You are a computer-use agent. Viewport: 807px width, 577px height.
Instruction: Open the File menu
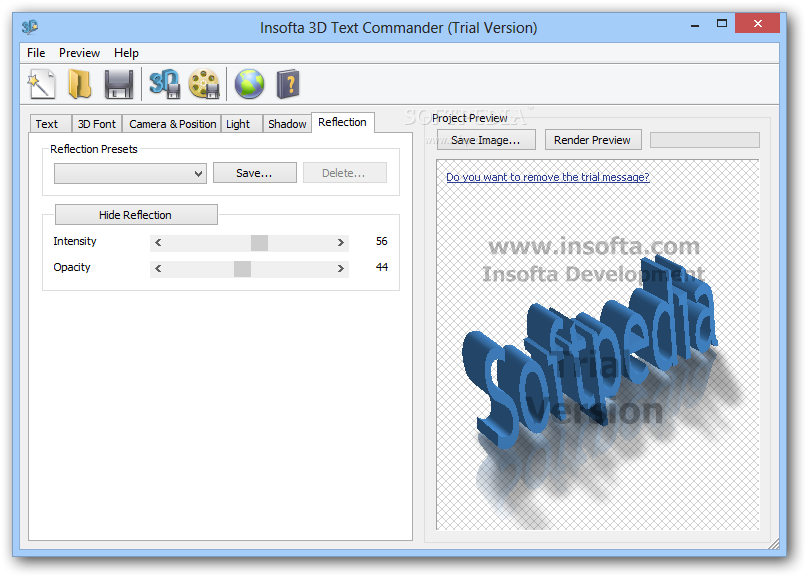tap(36, 53)
